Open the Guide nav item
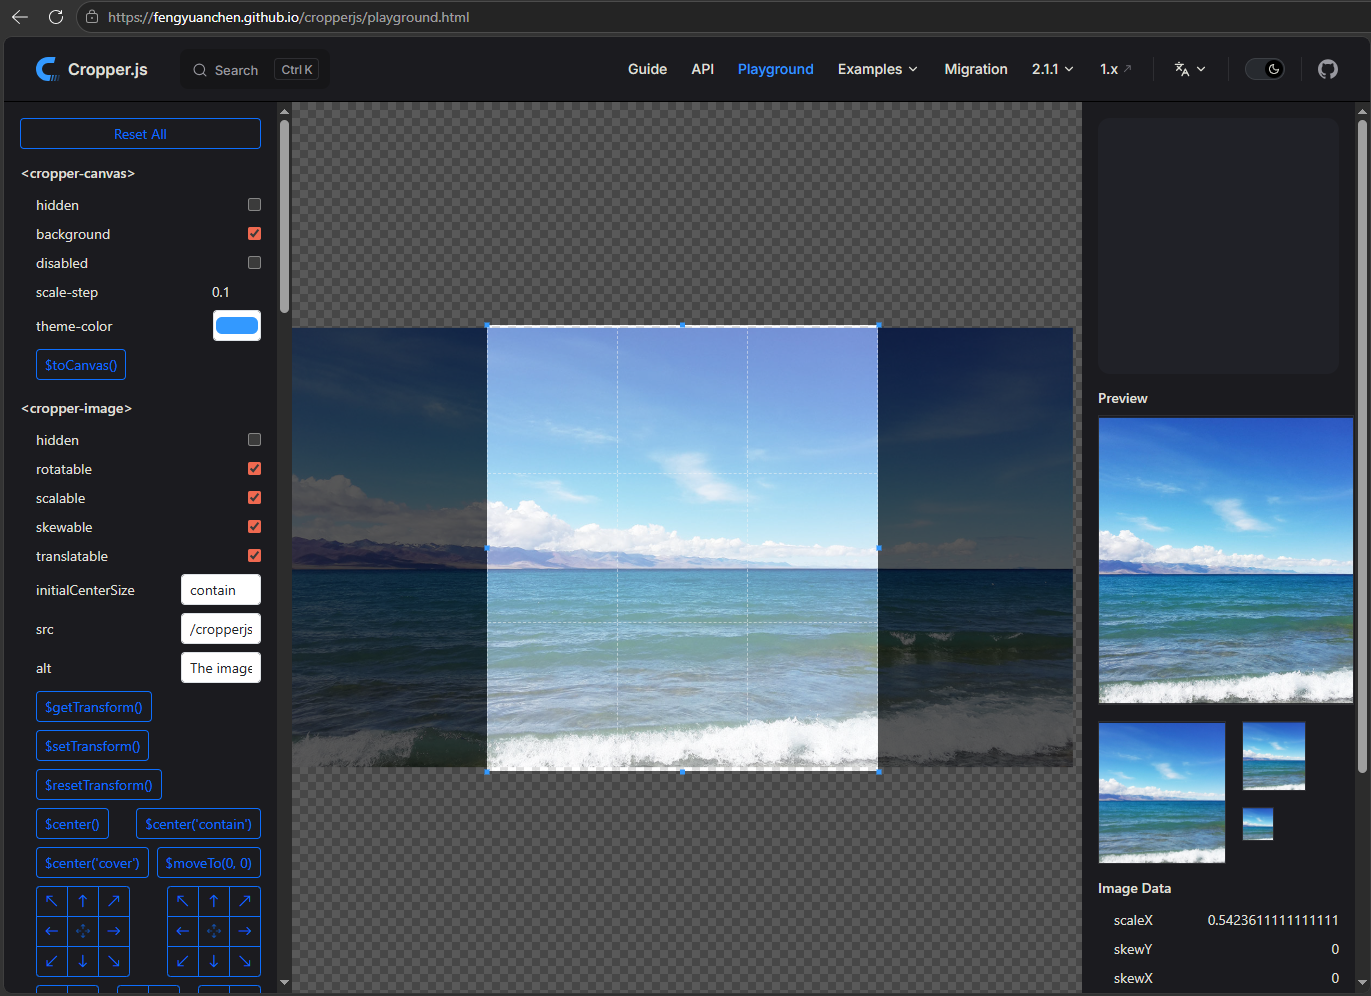The image size is (1371, 996). (647, 69)
